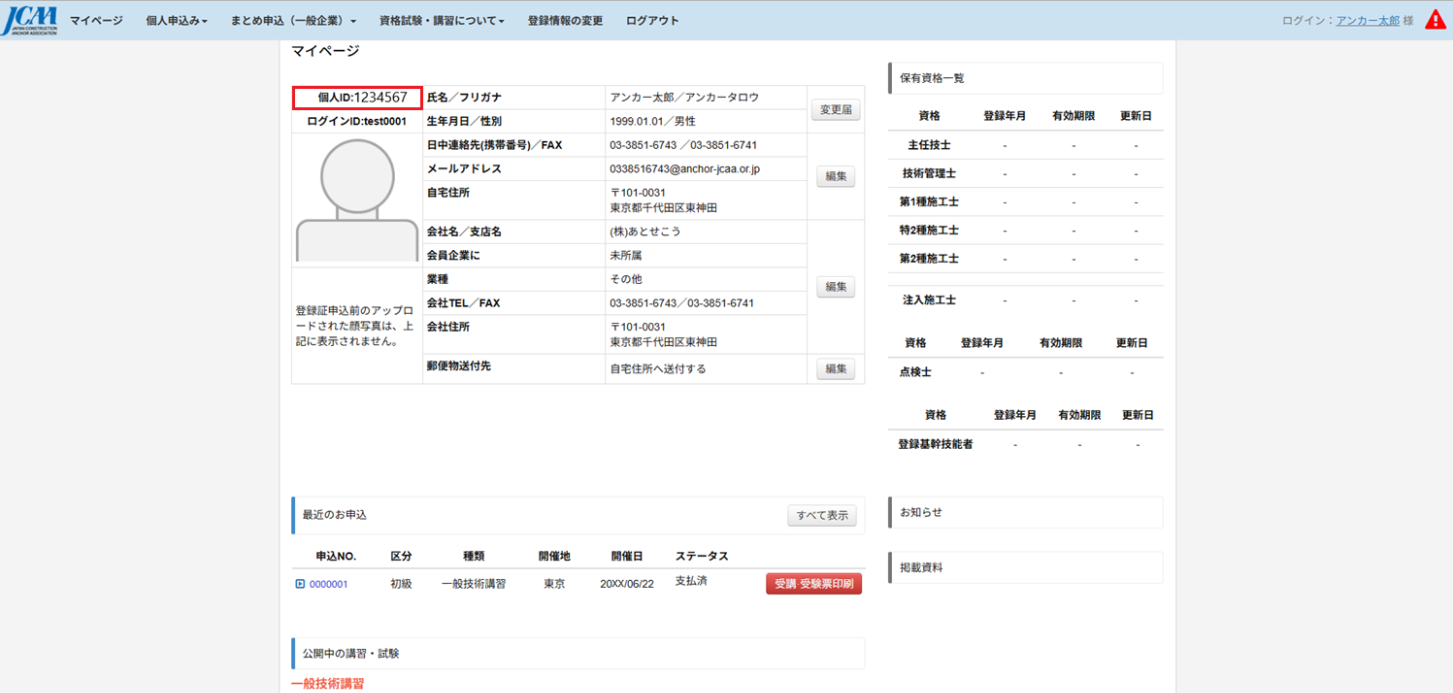Click 技術管理士 qualification row
Image resolution: width=1453 pixels, height=693 pixels.
(x=1025, y=173)
